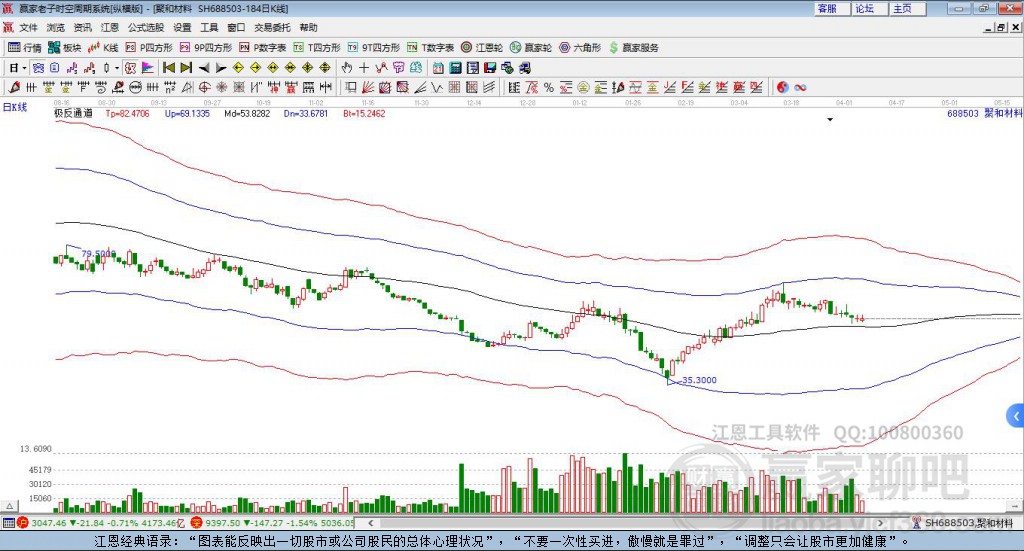Viewport: 1024px width, 551px height.
Task: Open the T数字表 time table
Action: (x=430, y=48)
